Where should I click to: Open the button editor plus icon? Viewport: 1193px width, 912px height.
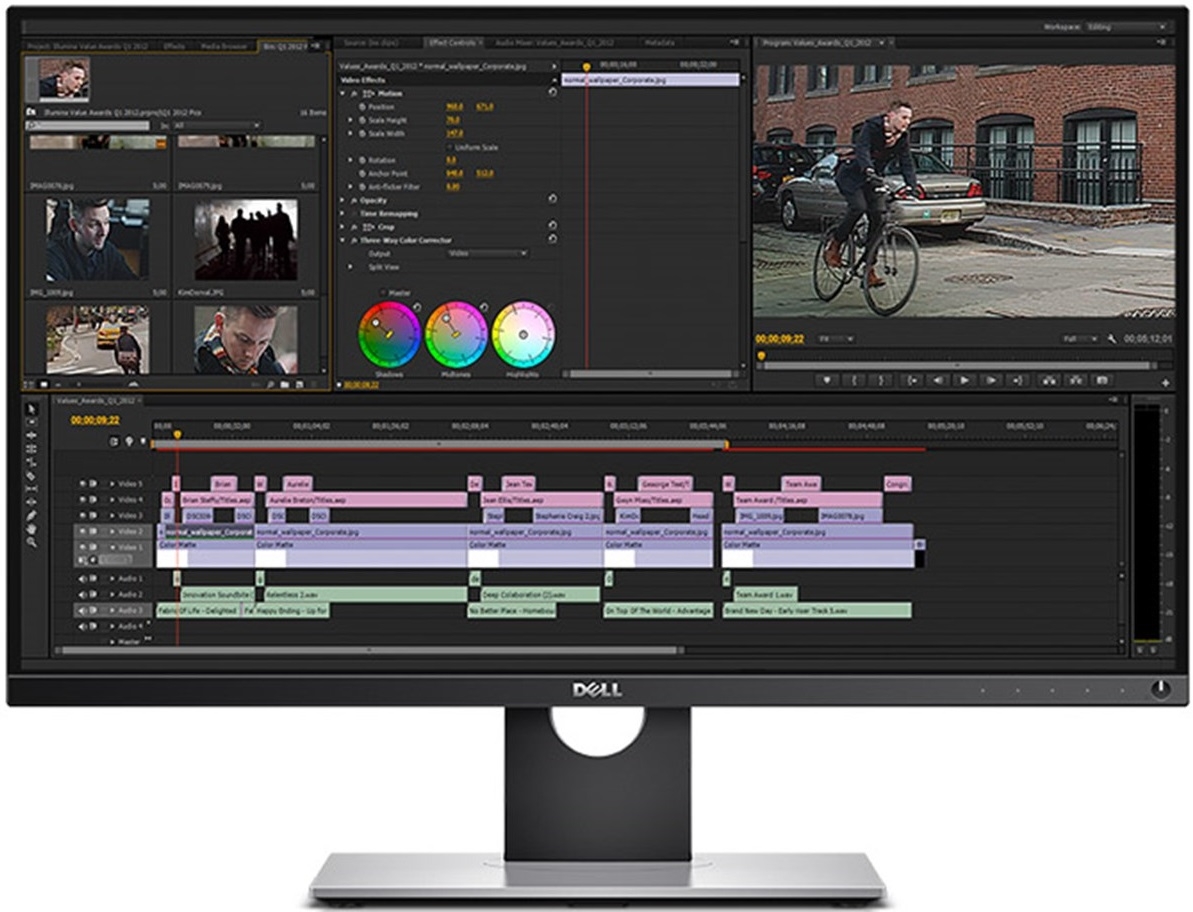point(1165,383)
